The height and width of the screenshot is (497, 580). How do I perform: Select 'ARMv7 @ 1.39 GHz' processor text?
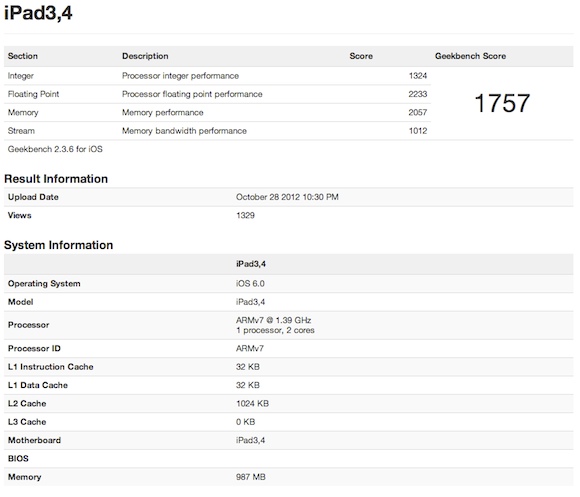[273, 320]
